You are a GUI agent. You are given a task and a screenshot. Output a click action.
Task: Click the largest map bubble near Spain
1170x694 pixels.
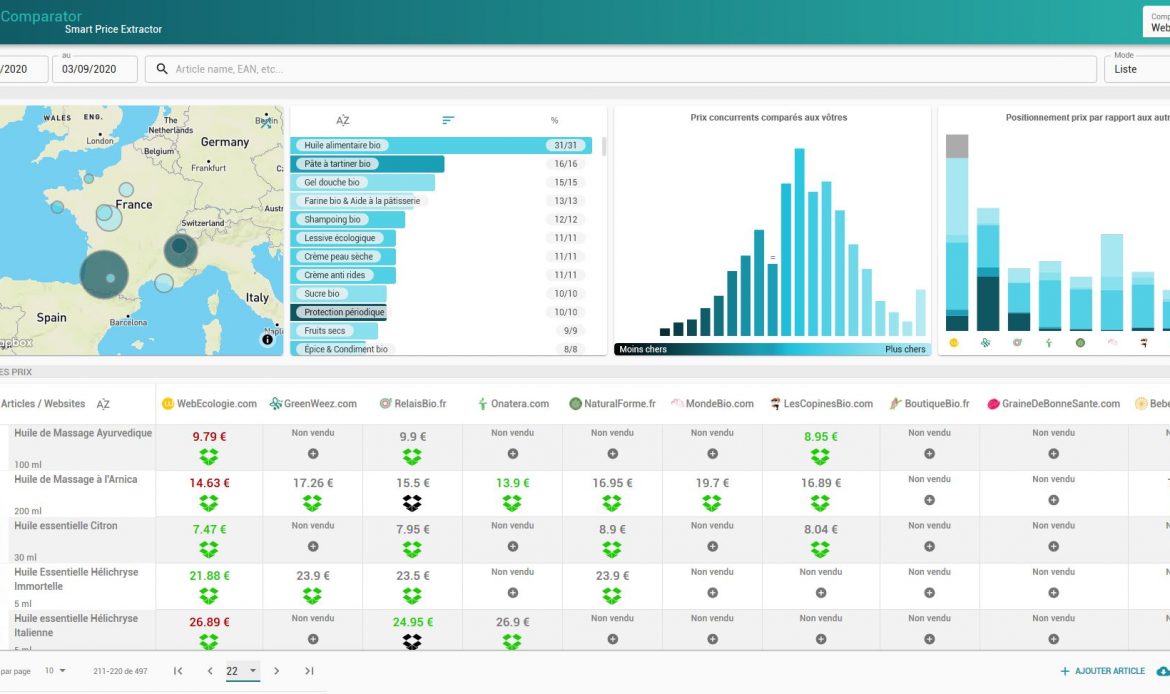point(104,275)
